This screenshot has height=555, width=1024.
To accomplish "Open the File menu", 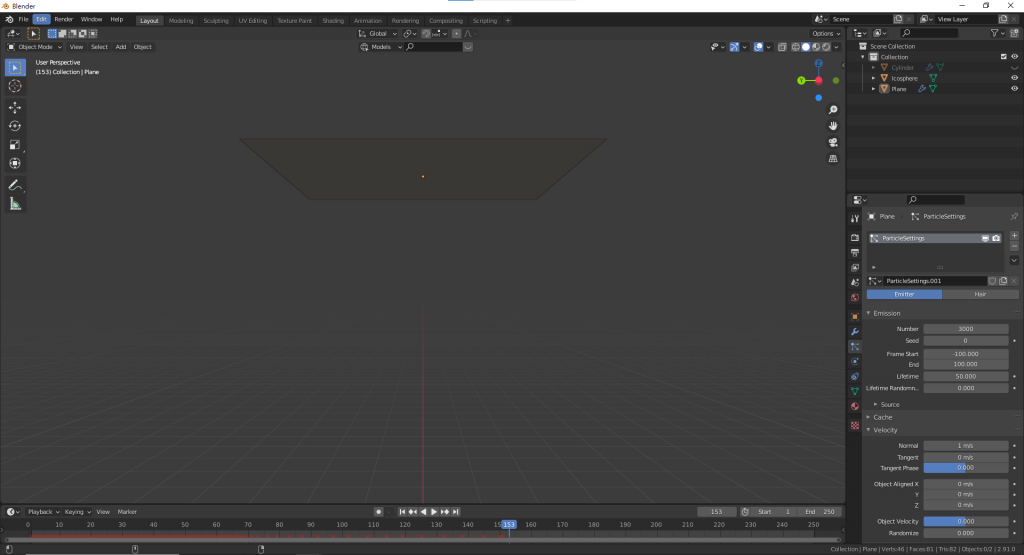I will pos(24,20).
